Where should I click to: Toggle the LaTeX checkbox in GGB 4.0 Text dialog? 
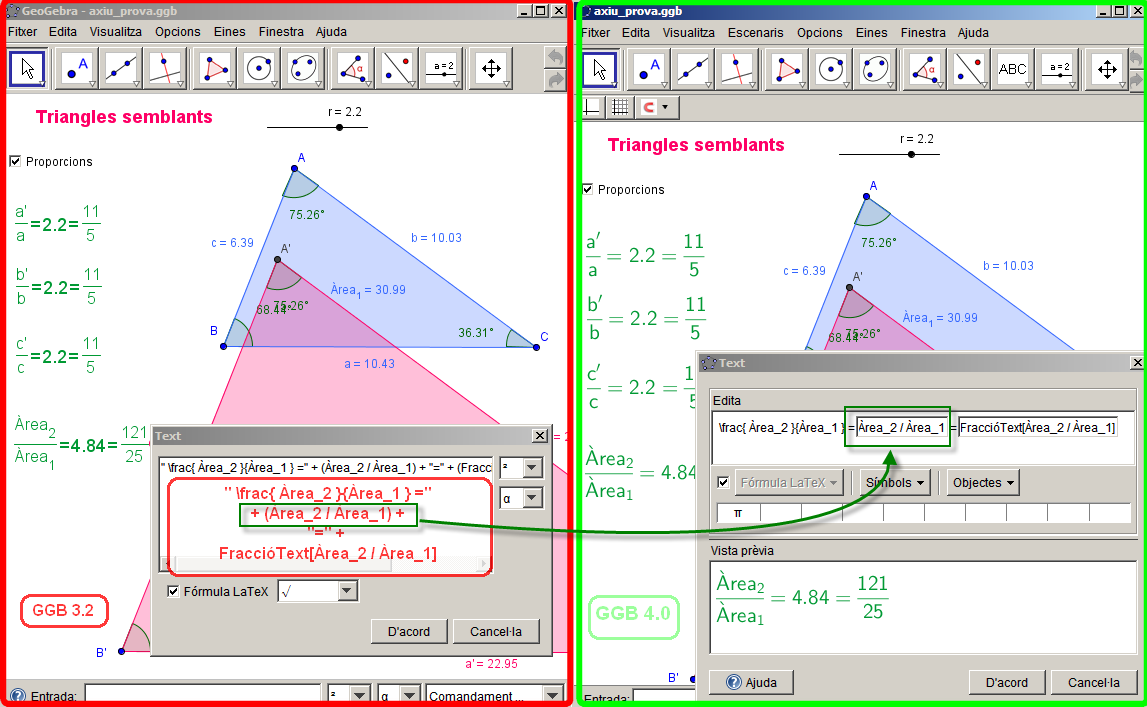point(724,483)
